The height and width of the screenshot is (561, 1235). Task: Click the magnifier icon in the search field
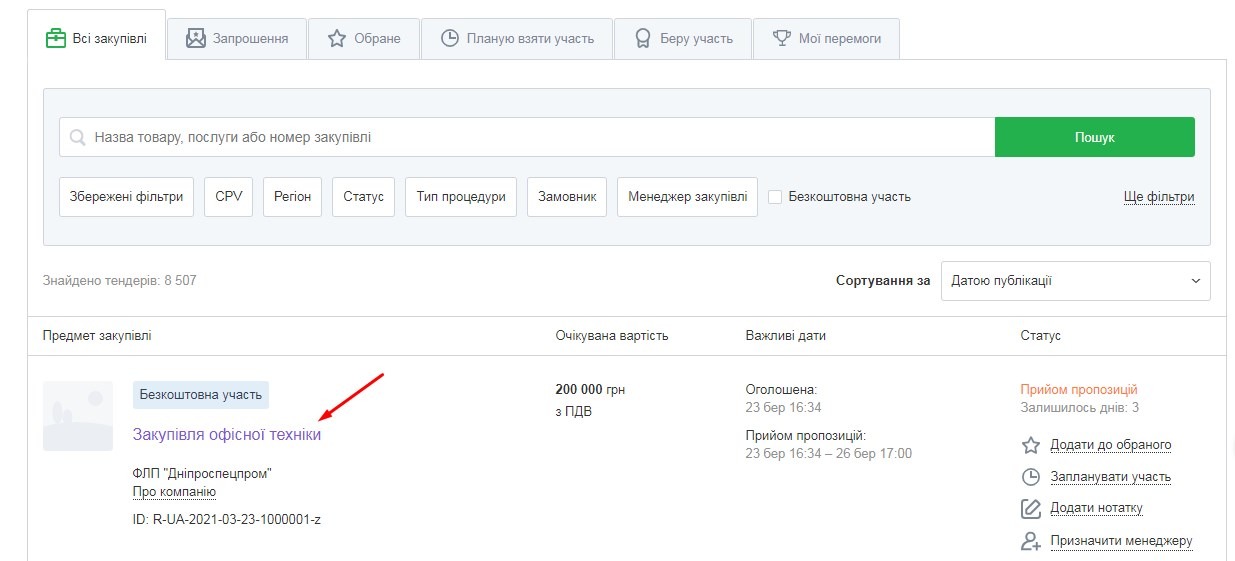coord(77,137)
